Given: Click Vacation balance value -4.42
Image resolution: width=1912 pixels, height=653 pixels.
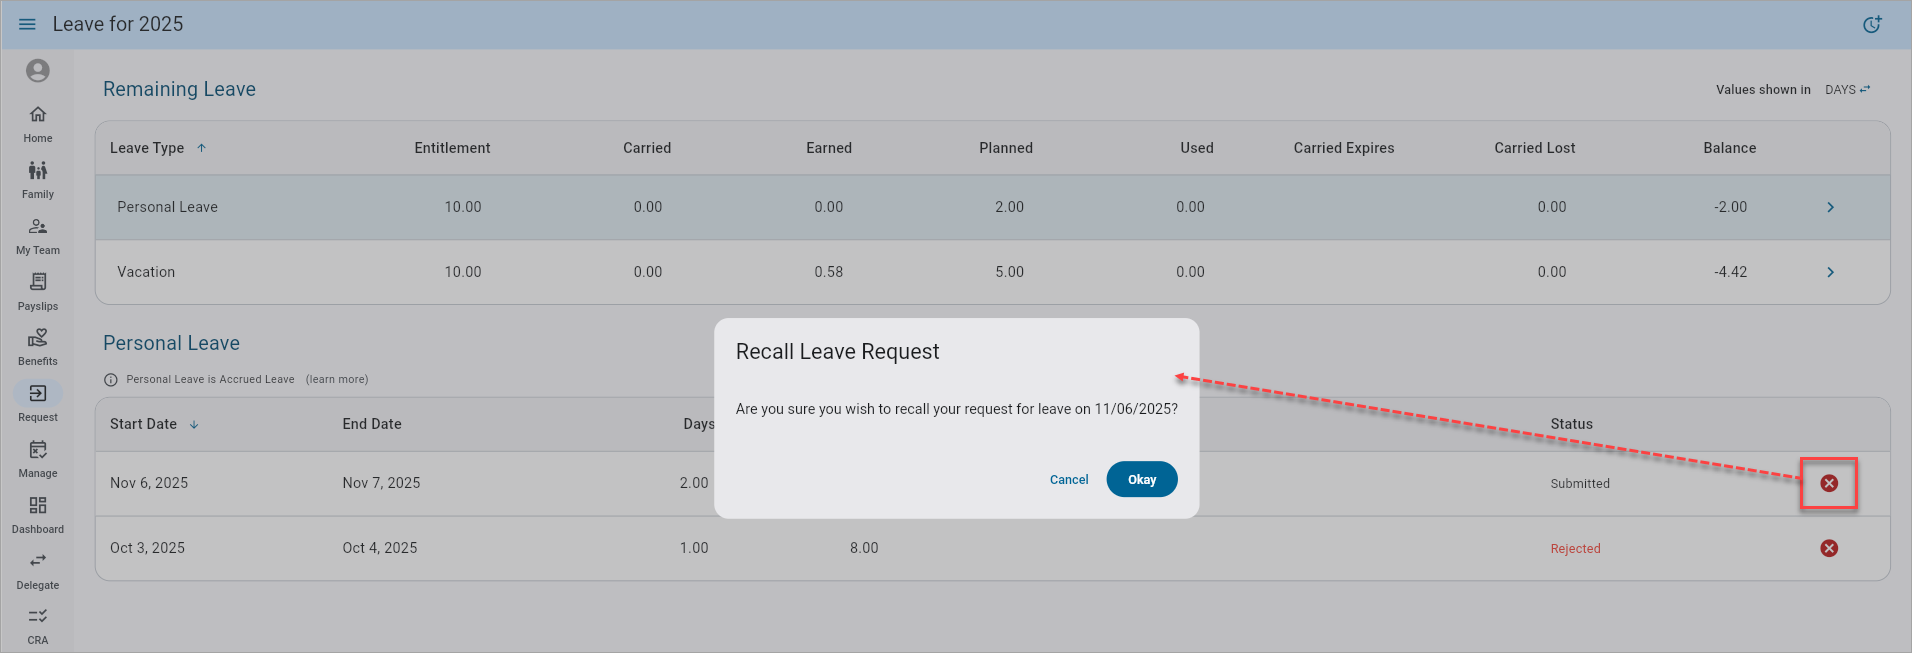Looking at the screenshot, I should point(1731,272).
